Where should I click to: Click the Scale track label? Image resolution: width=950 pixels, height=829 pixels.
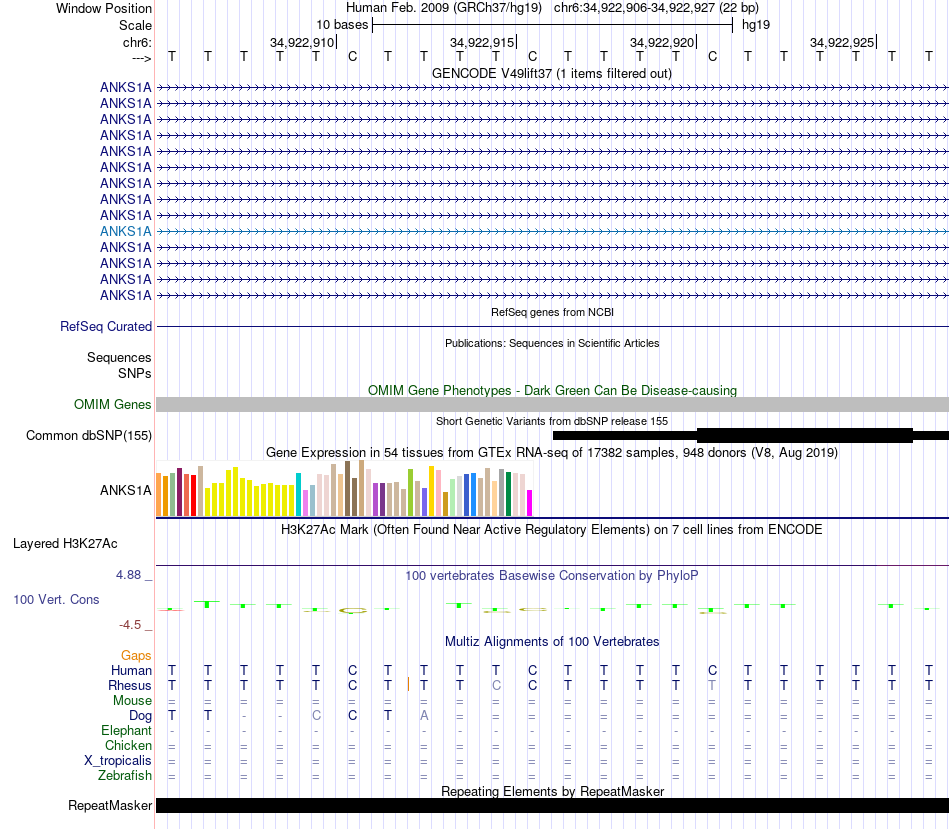coord(135,25)
